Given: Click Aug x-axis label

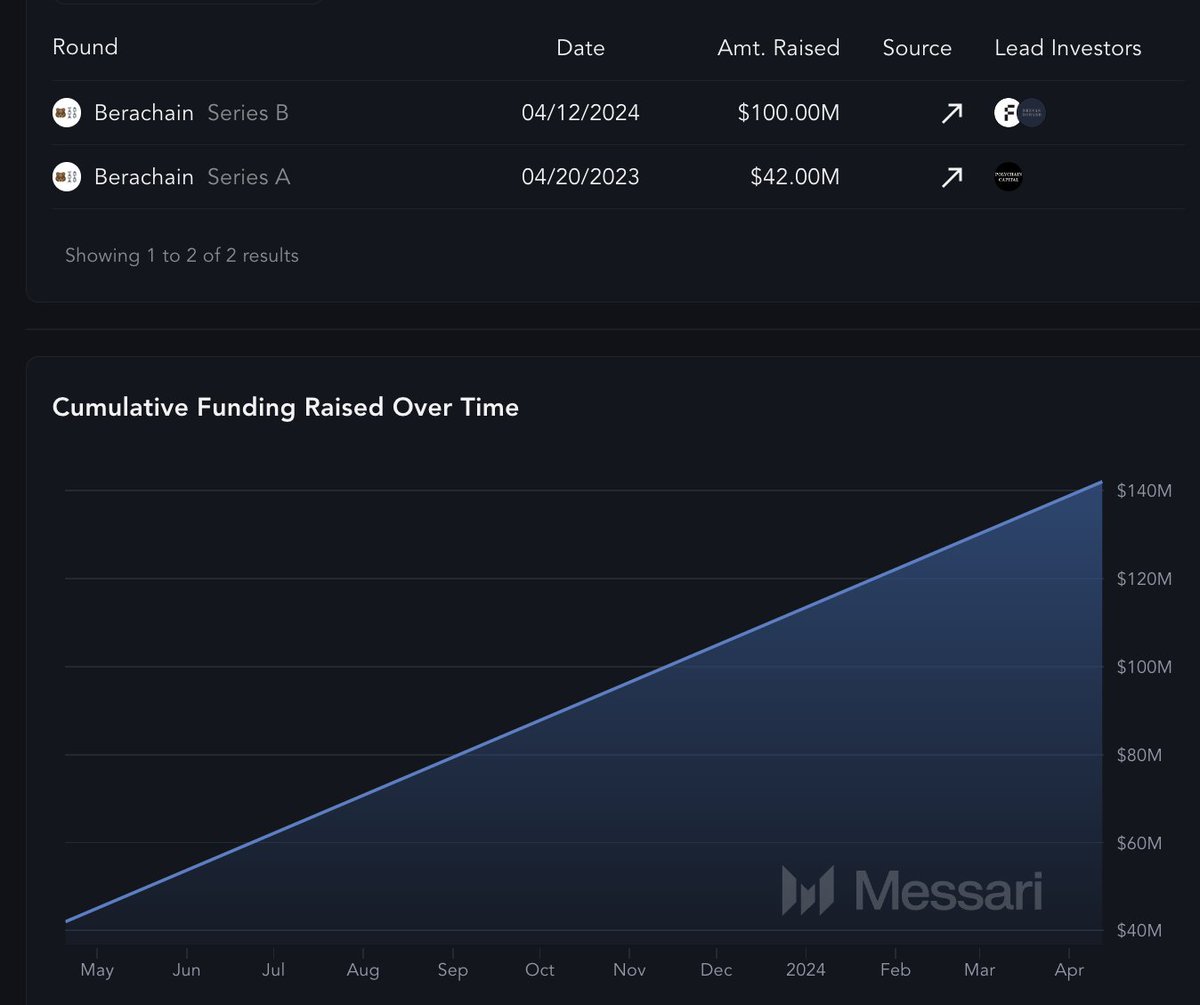Looking at the screenshot, I should click(363, 970).
